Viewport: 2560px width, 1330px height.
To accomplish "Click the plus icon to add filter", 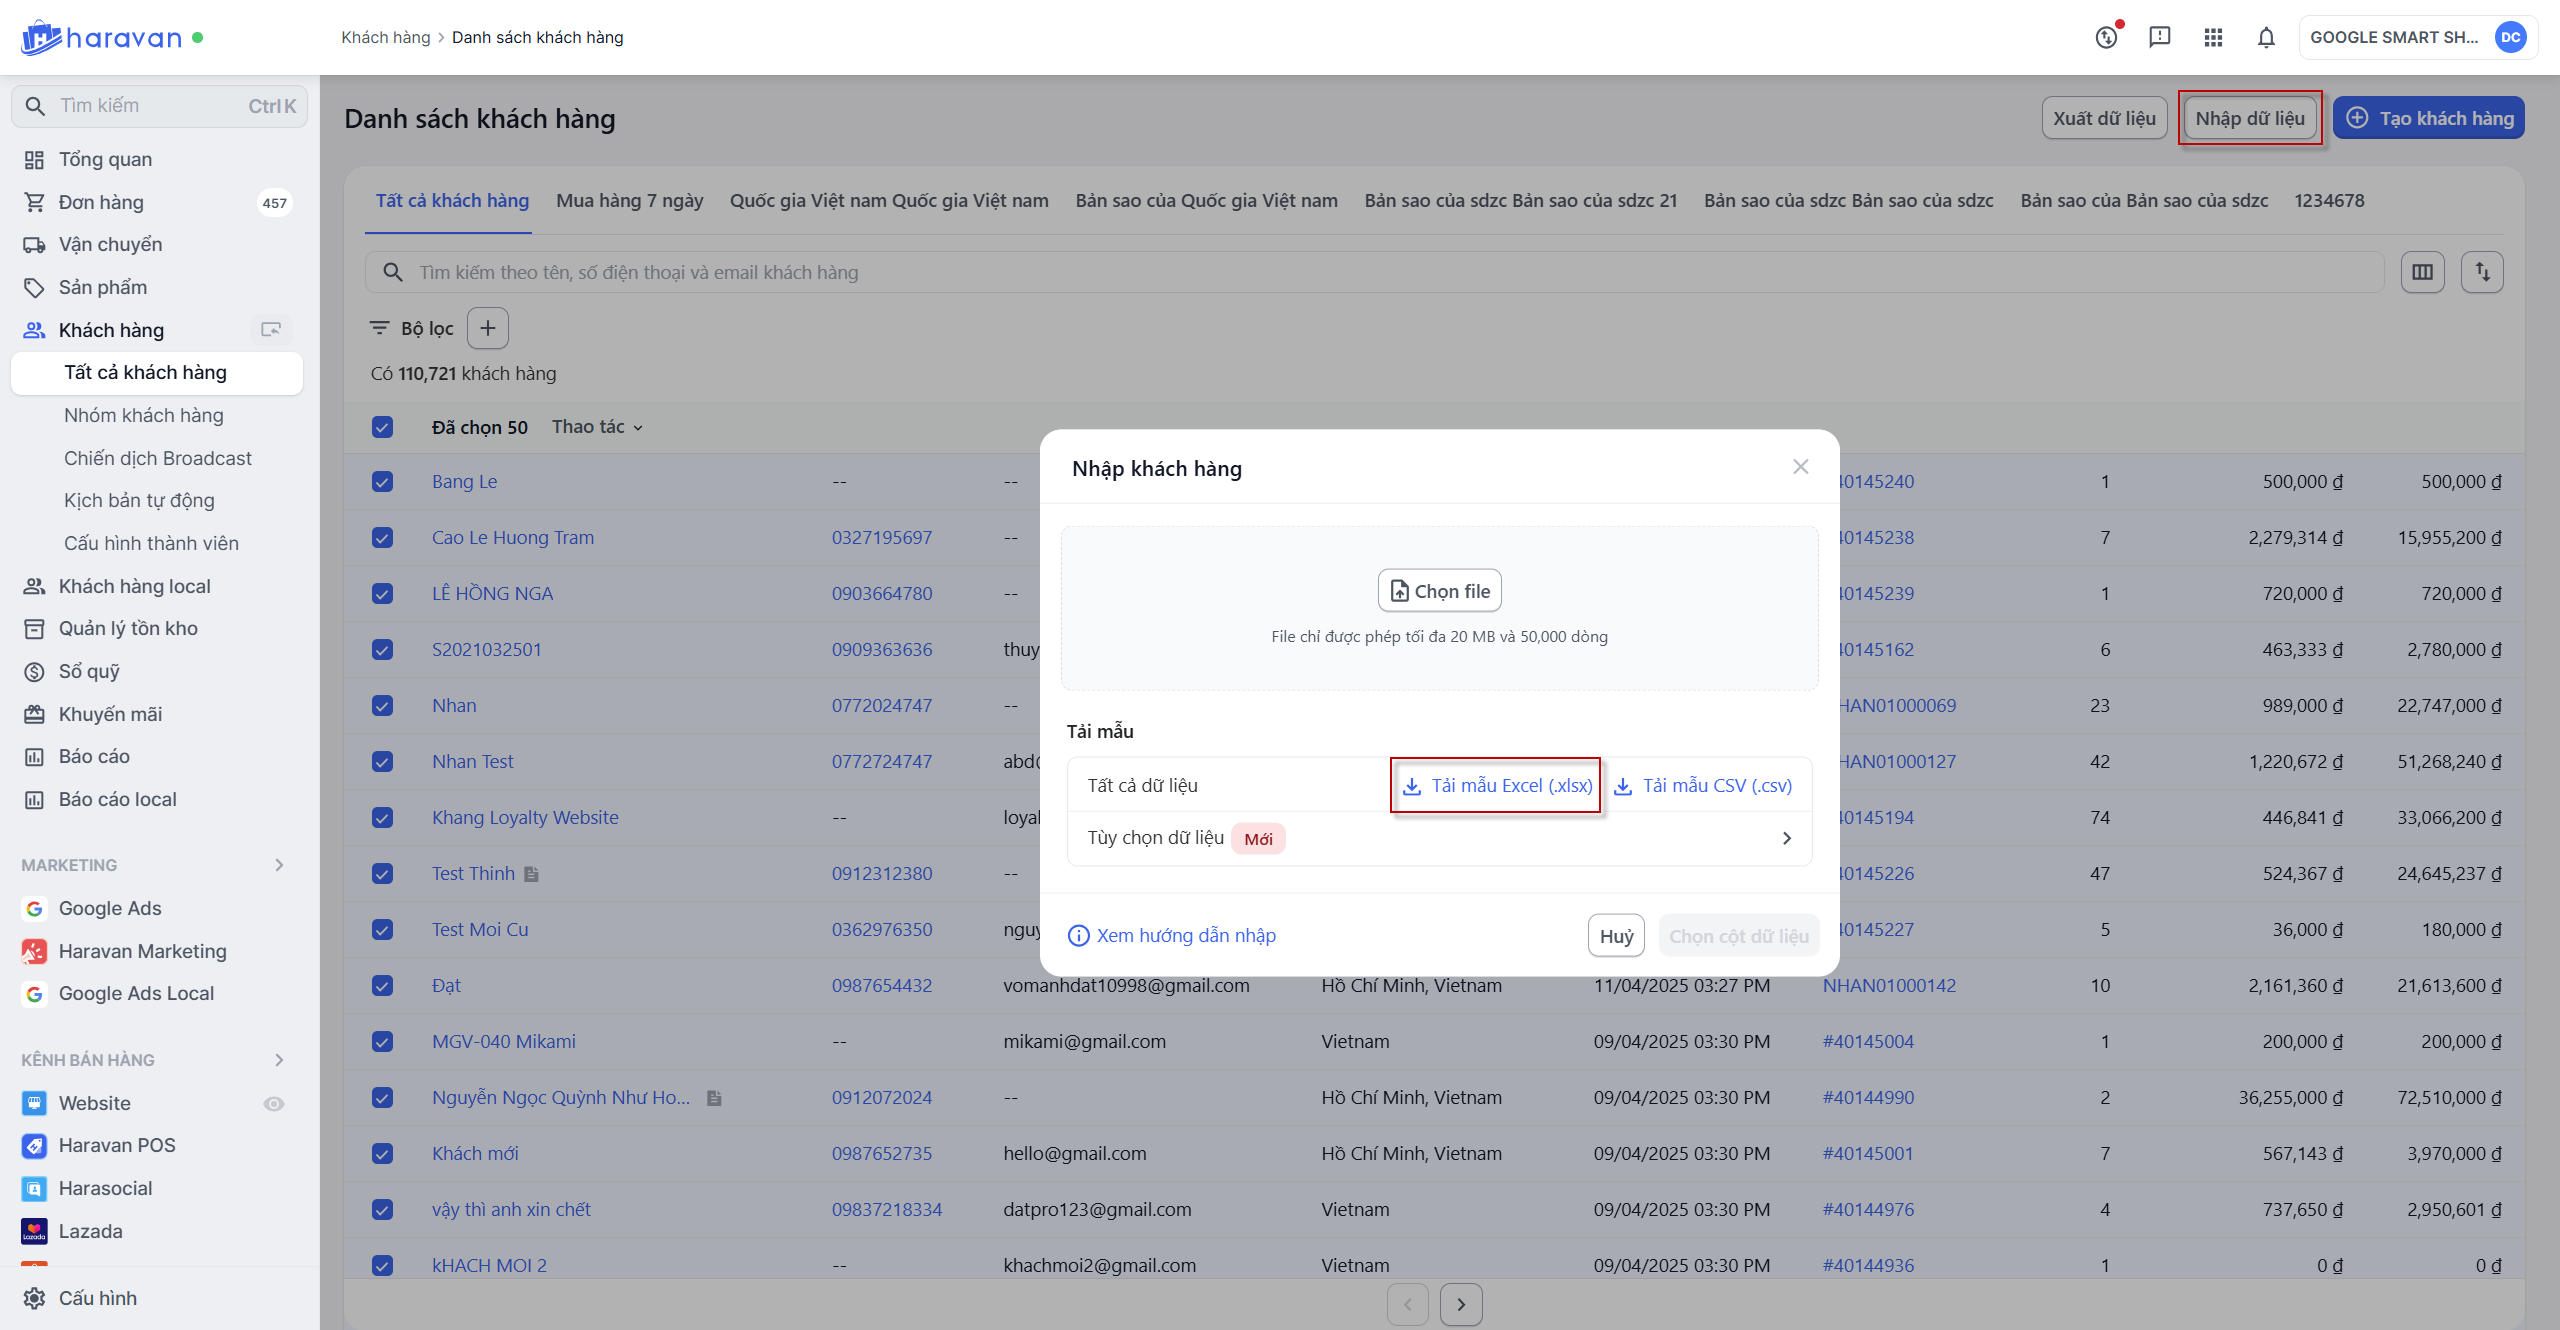I will click(488, 328).
